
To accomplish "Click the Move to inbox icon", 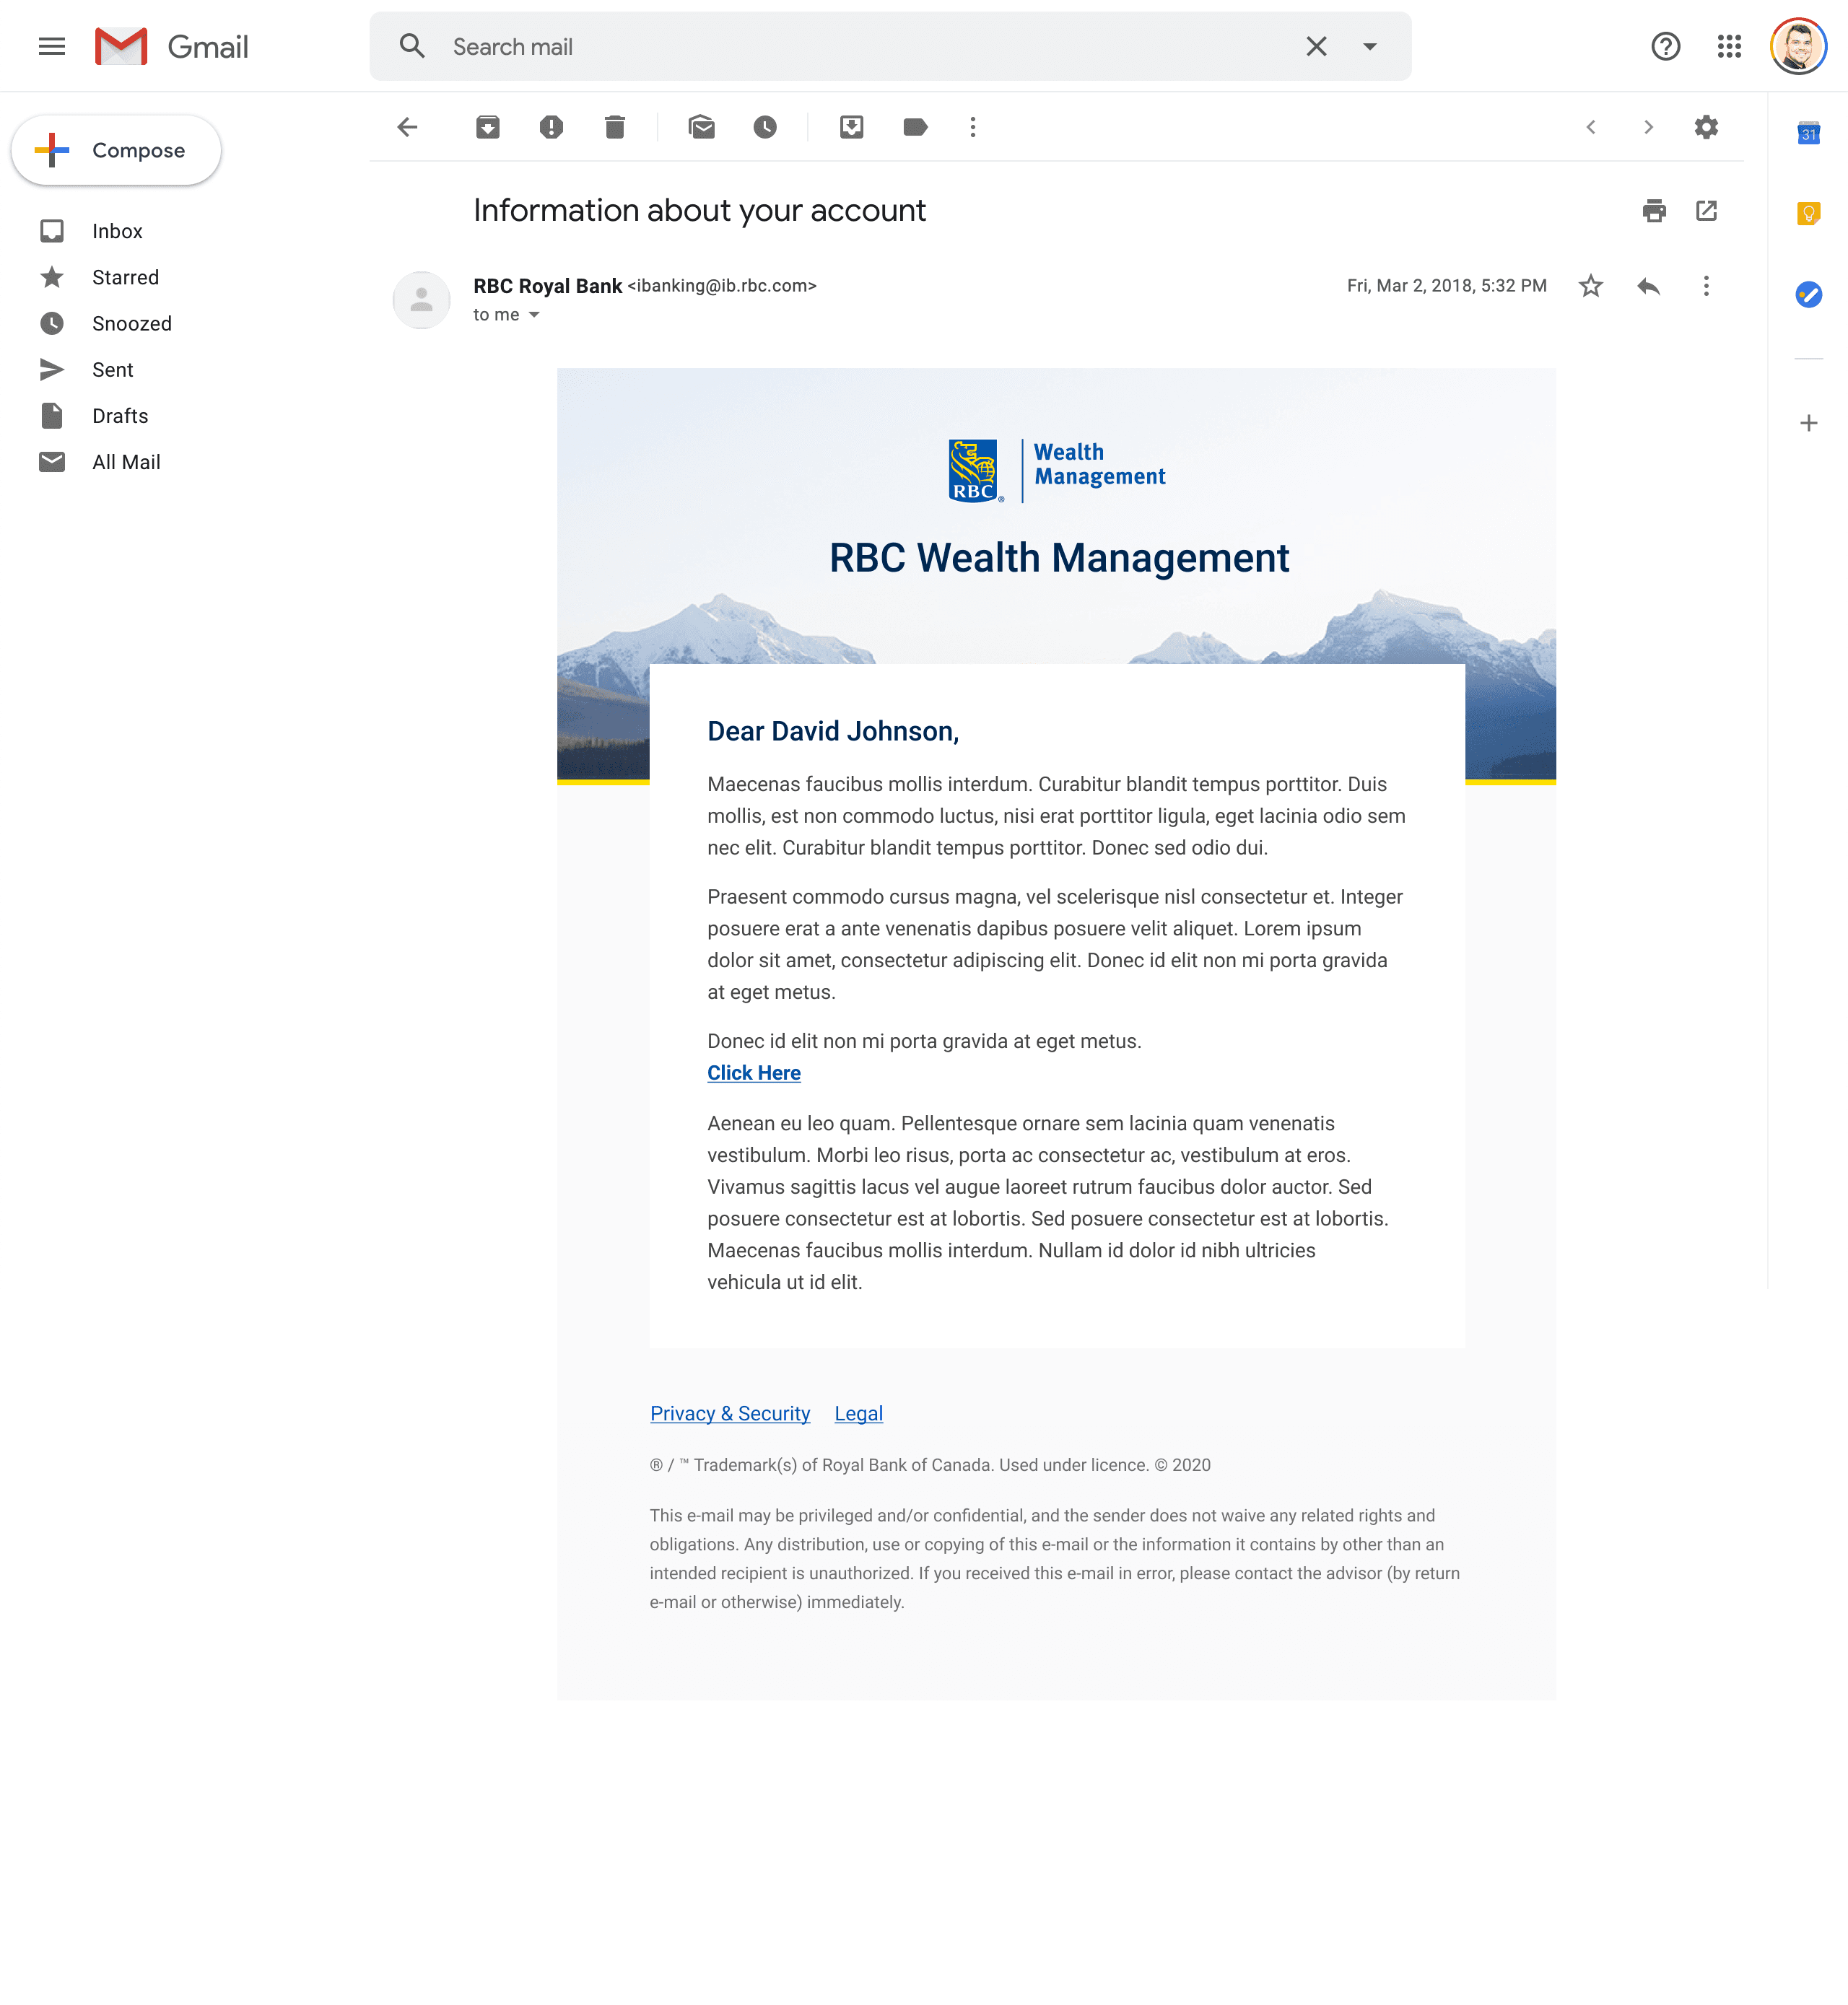I will click(x=851, y=127).
